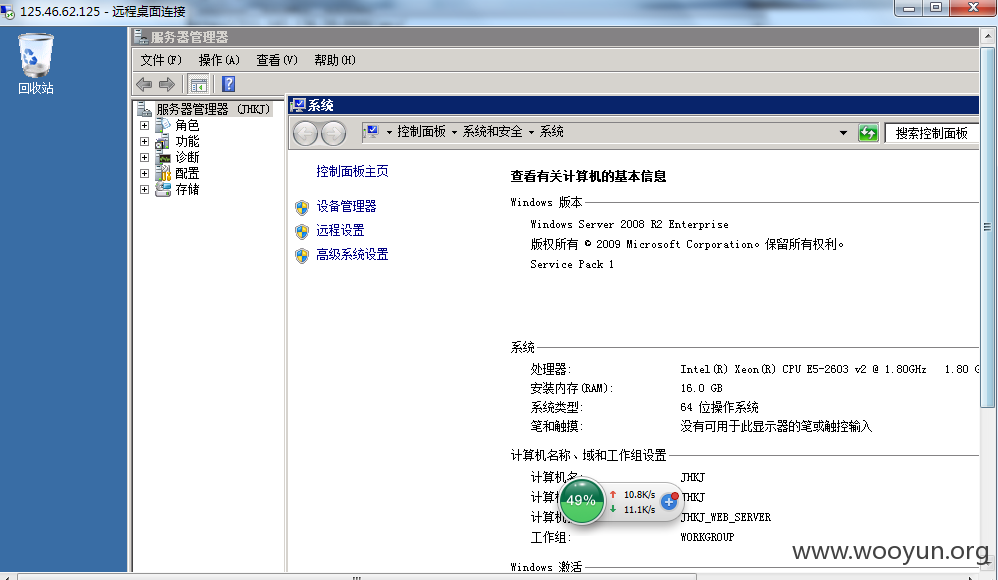Open the 远程设置 link
This screenshot has width=998, height=580.
click(x=341, y=230)
